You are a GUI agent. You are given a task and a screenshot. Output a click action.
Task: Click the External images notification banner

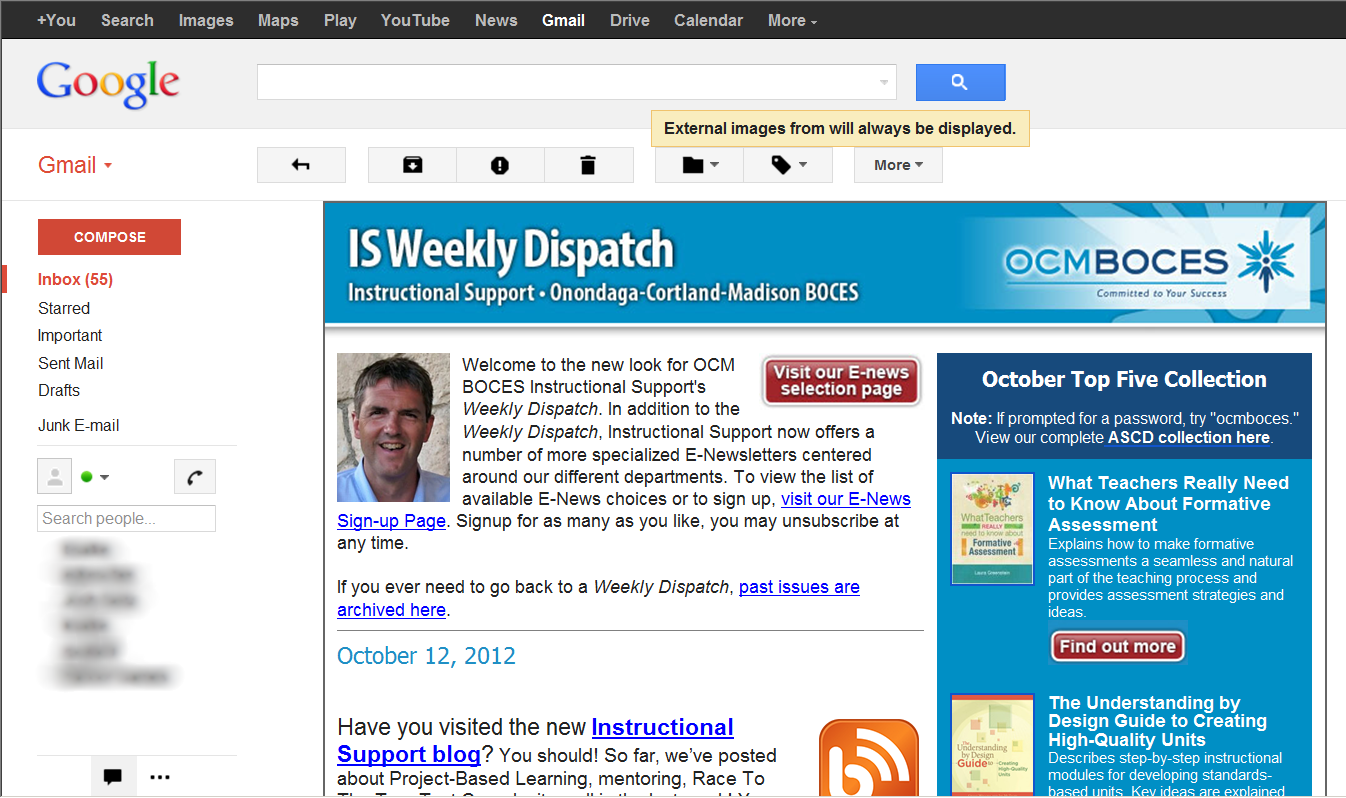840,128
